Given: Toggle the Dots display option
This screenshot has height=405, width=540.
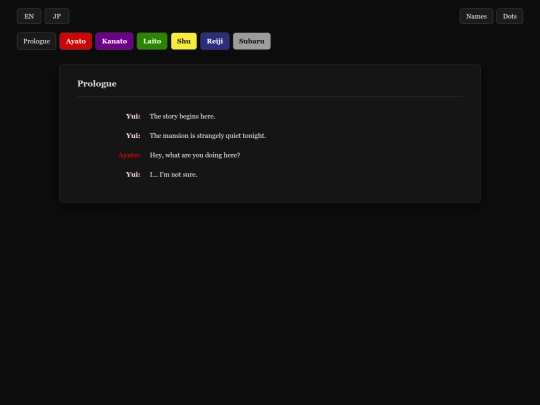Looking at the screenshot, I should tap(510, 16).
